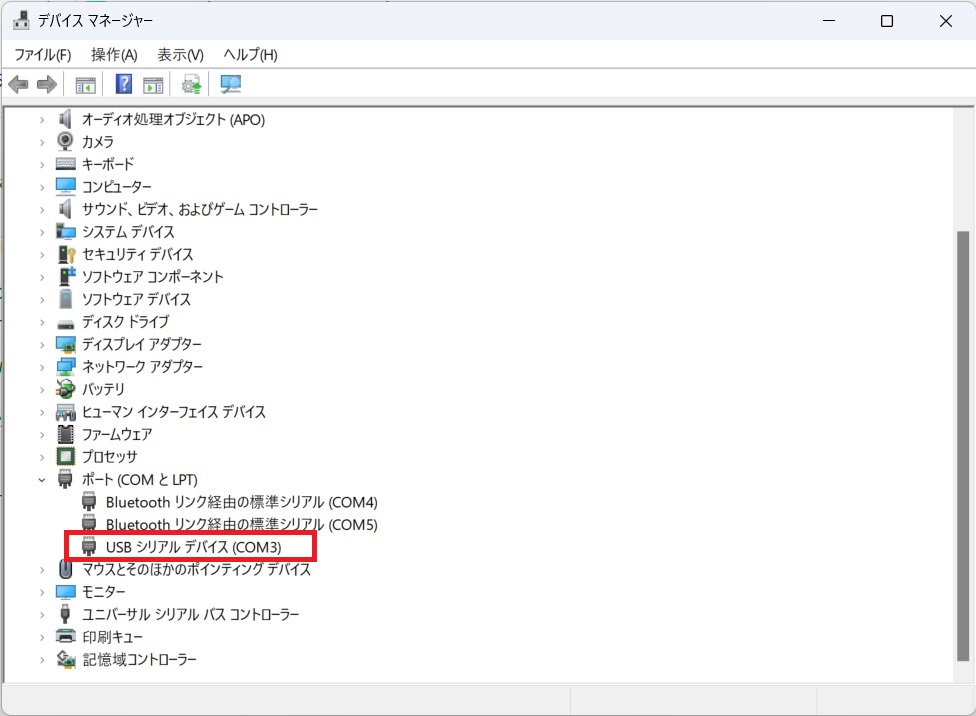Click the plug icon of USB シリアル デバイス (COM3)

[x=89, y=546]
